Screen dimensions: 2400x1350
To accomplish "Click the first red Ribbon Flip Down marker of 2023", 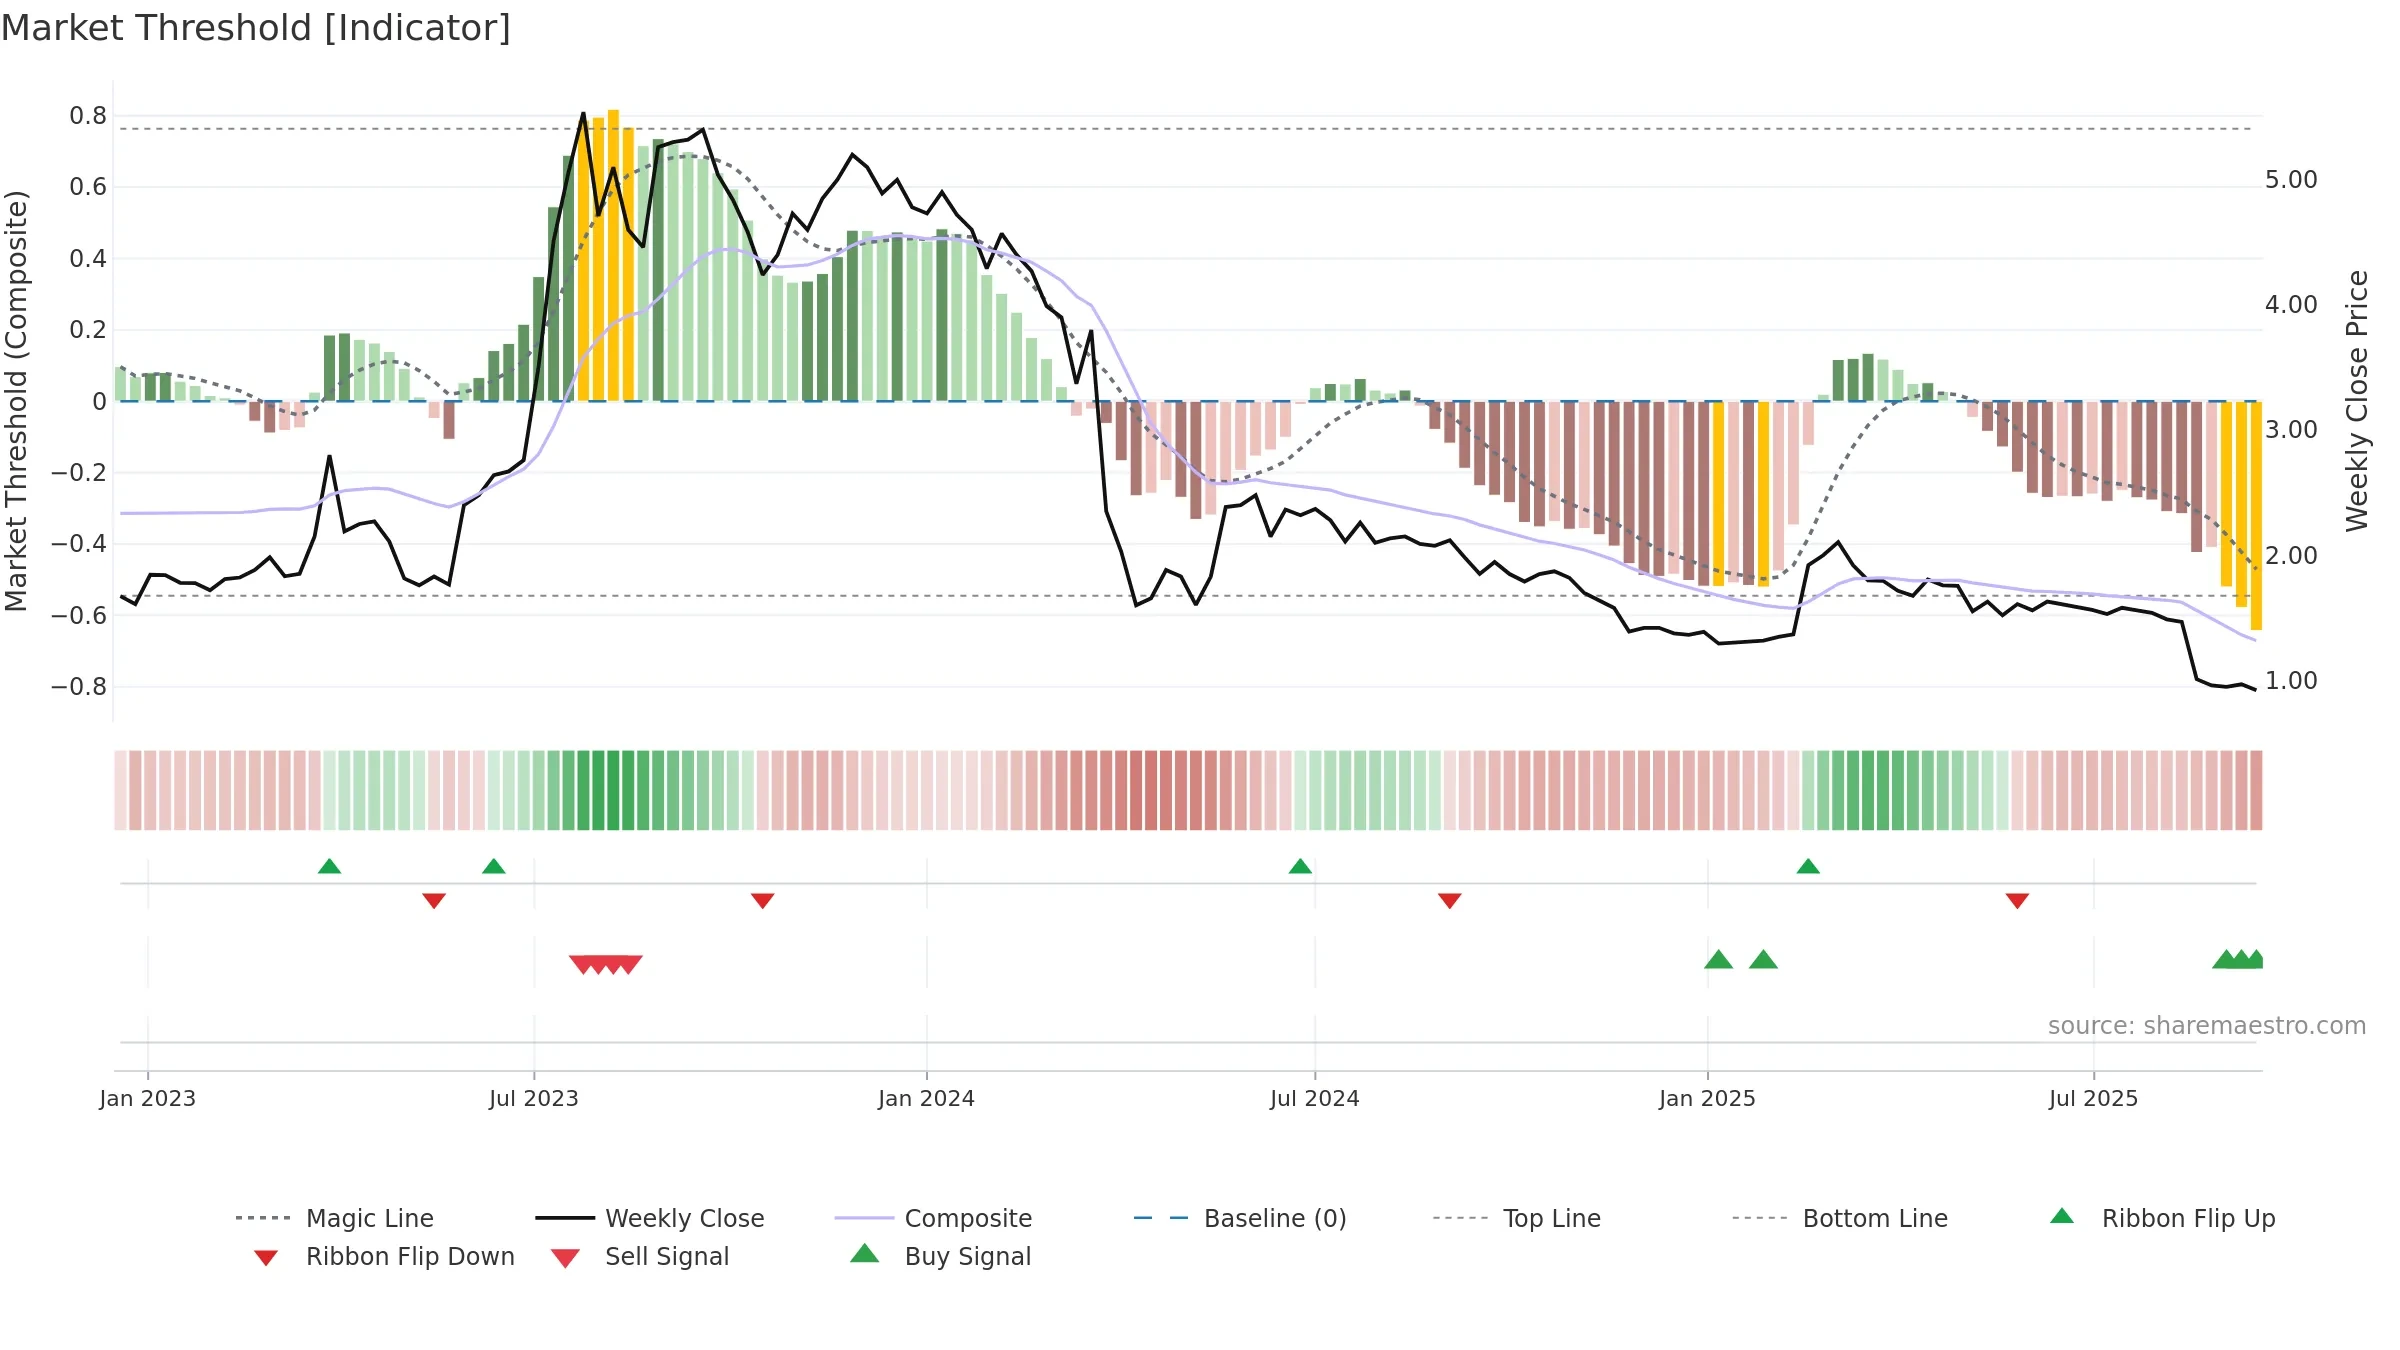I will point(434,901).
